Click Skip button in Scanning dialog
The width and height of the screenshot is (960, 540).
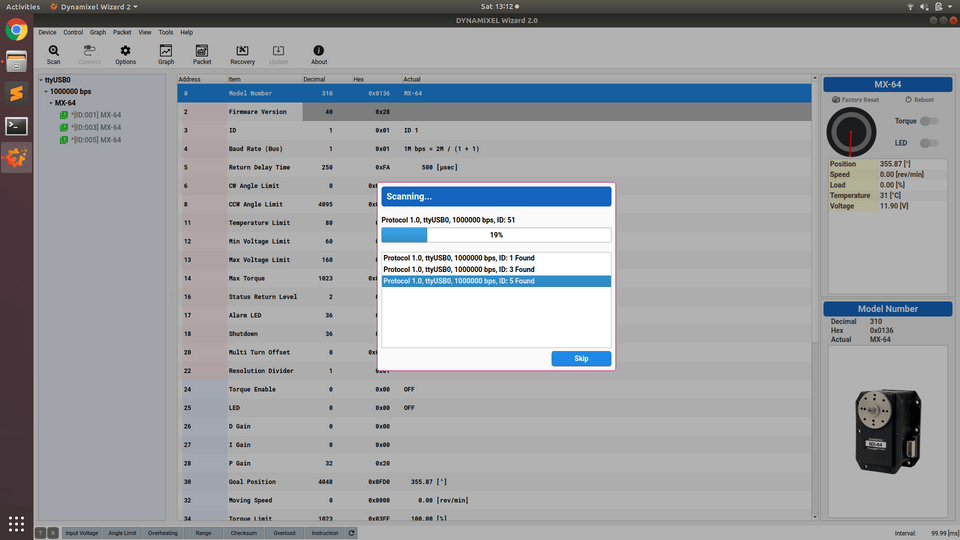coord(581,359)
